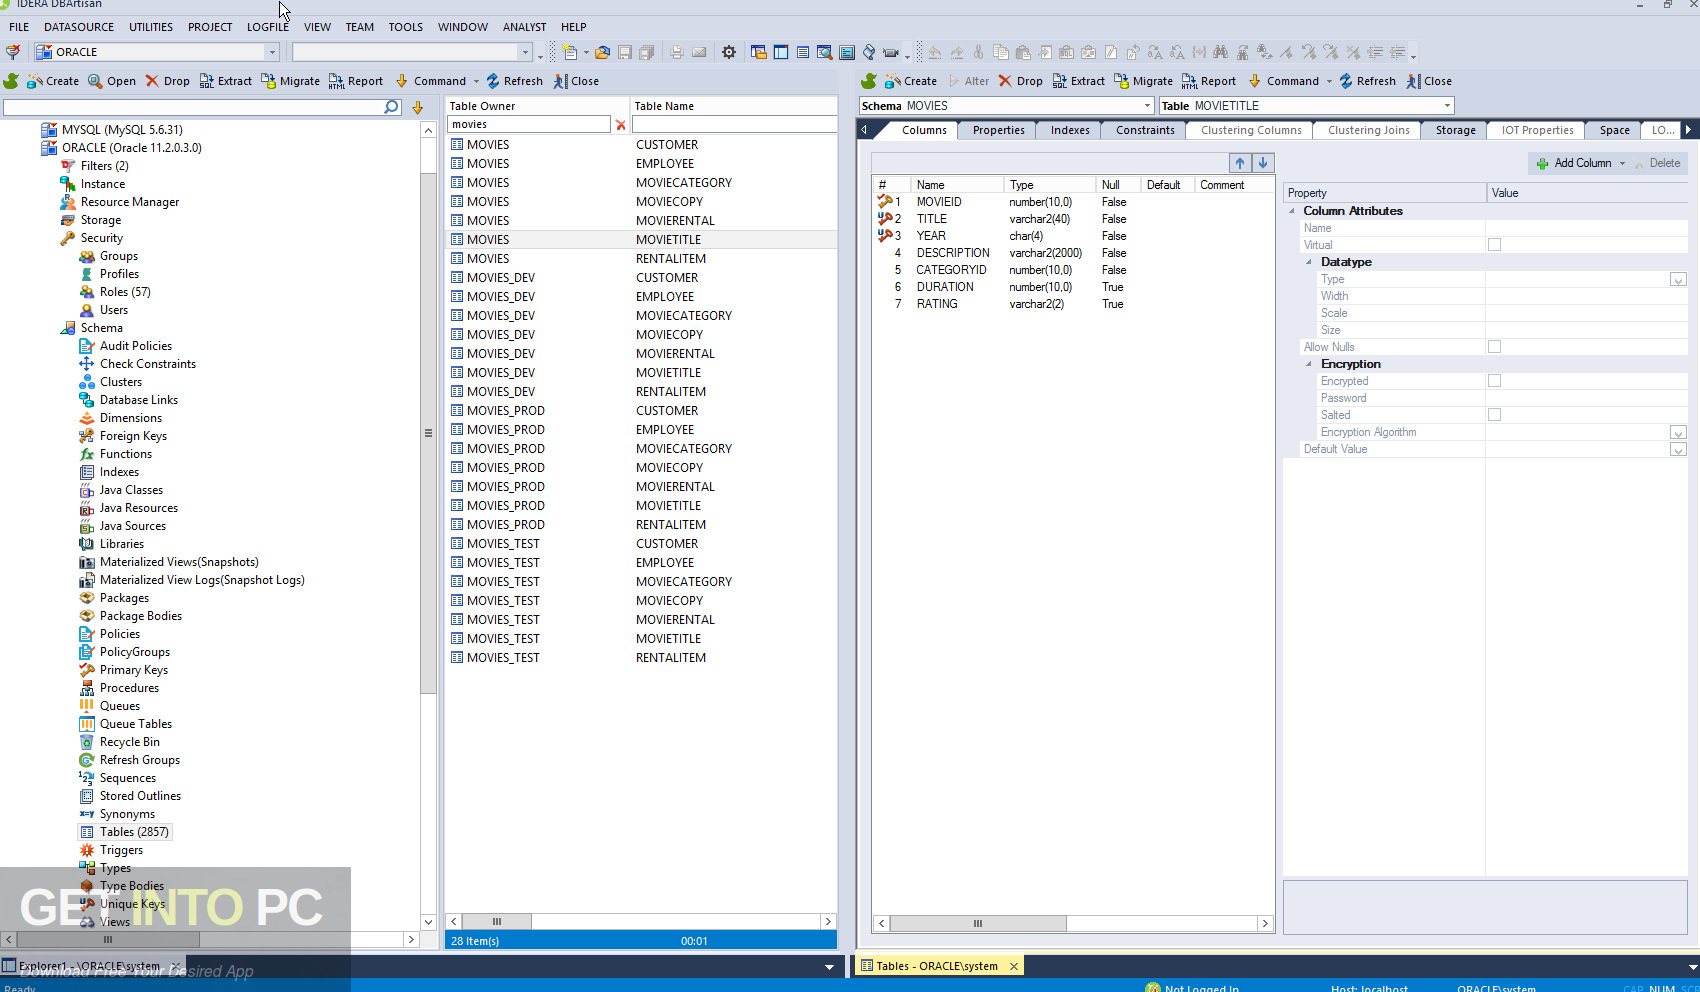Screen dimensions: 1700x992
Task: Toggle the Encrypted checkbox
Action: click(x=1494, y=381)
